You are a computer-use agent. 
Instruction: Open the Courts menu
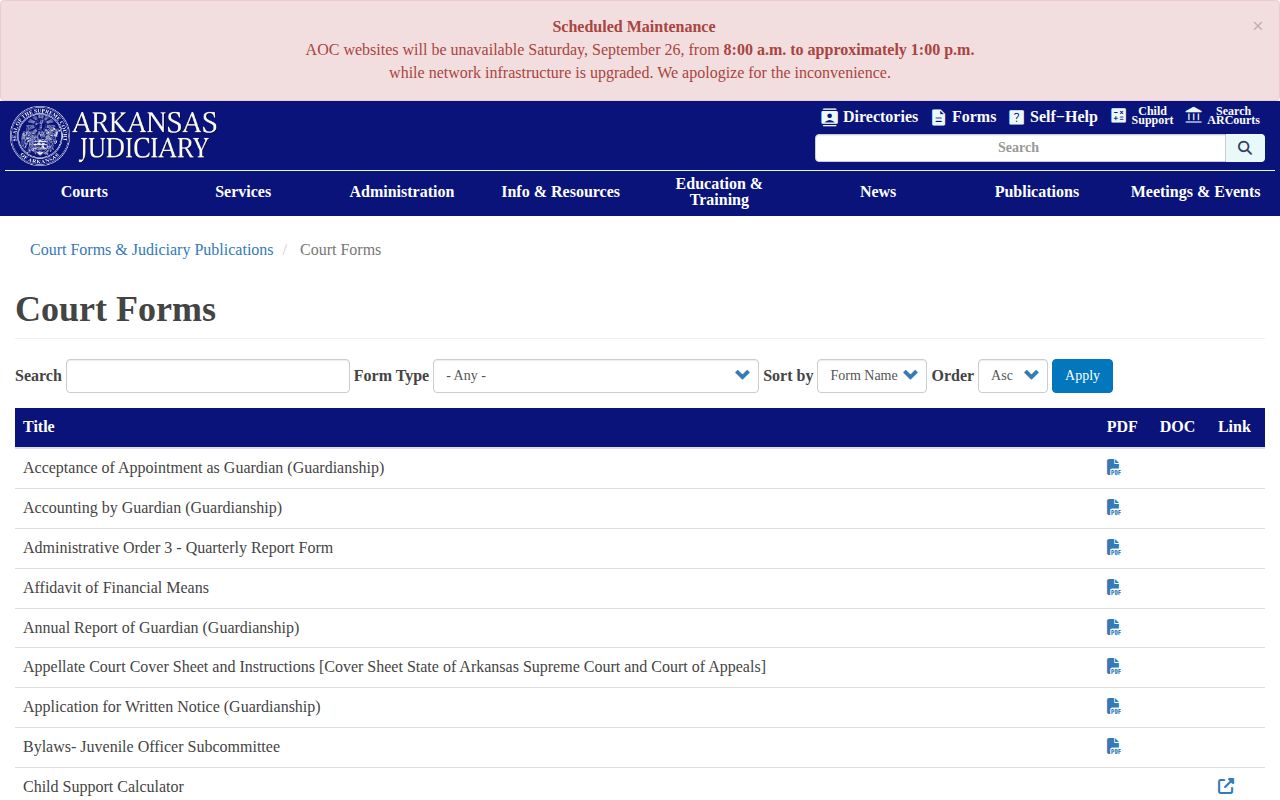[x=84, y=192]
